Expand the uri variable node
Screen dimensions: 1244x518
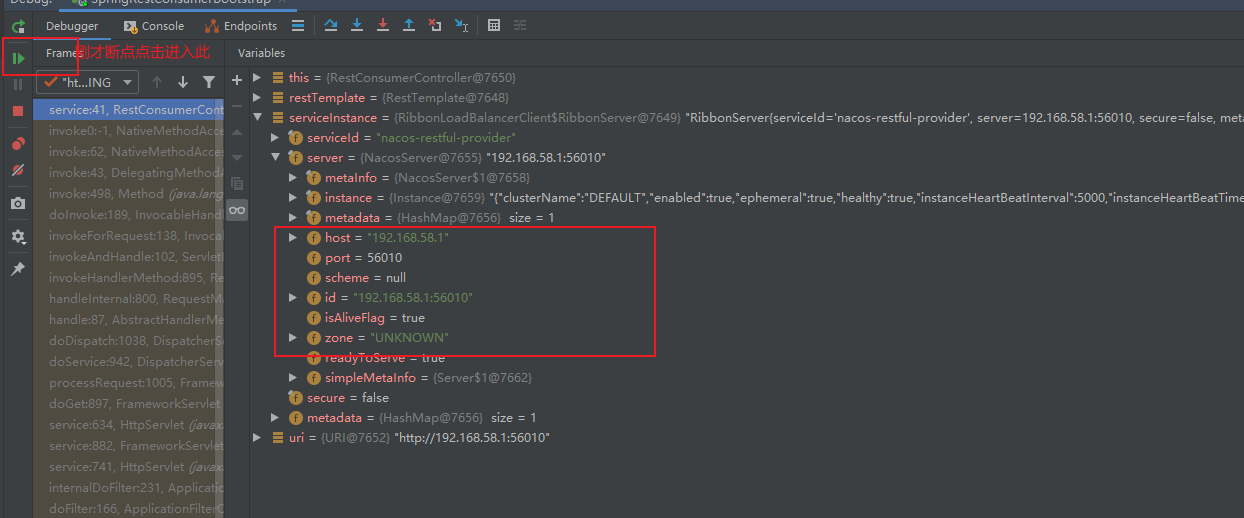[x=258, y=438]
